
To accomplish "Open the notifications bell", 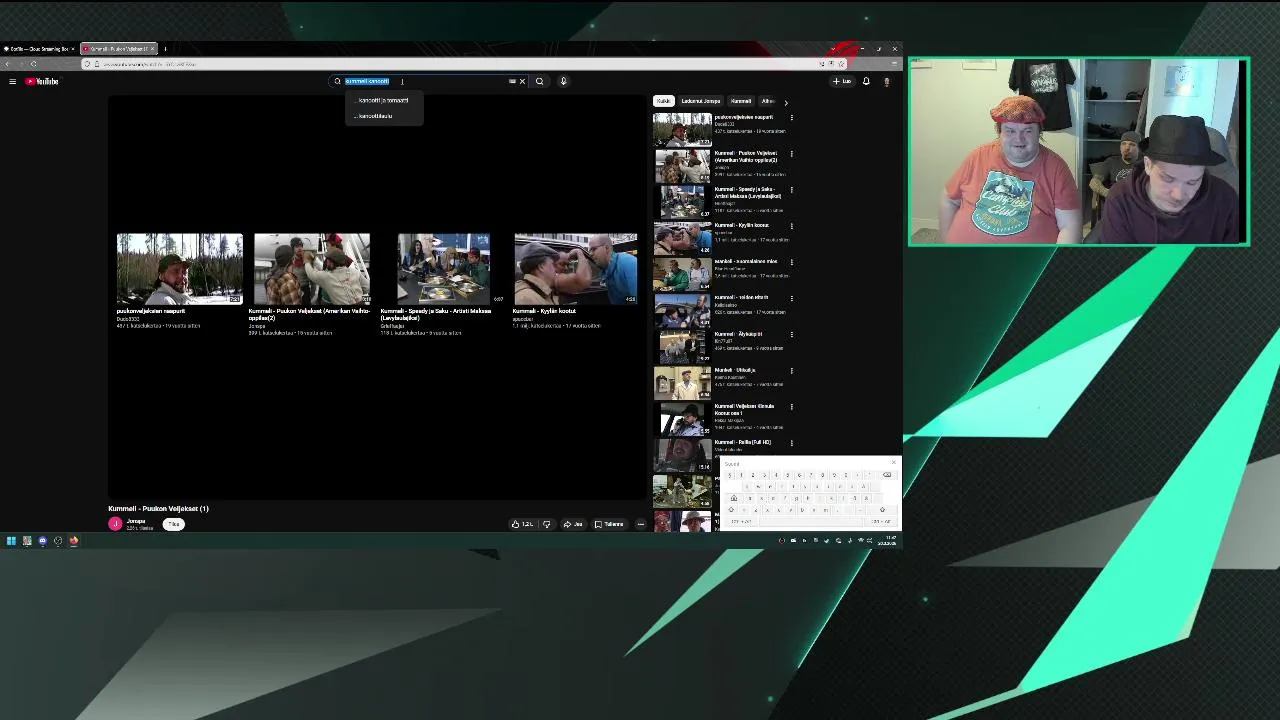I will click(x=866, y=81).
